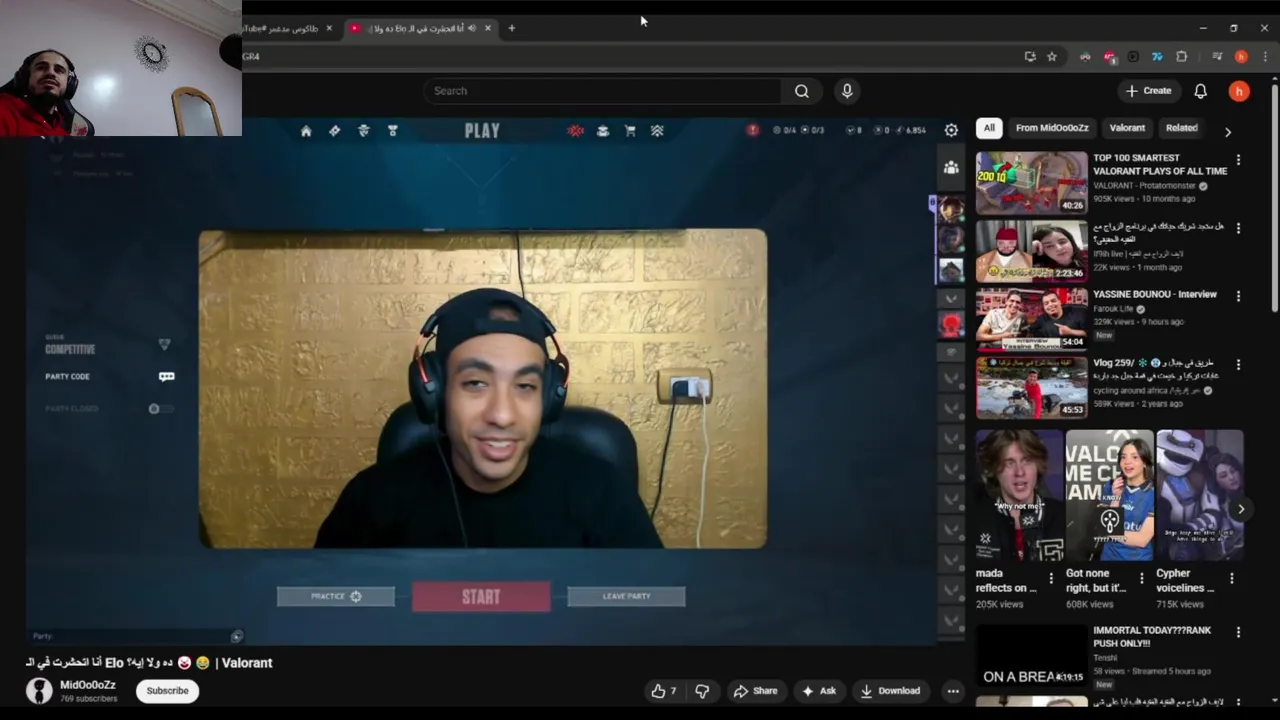The width and height of the screenshot is (1280, 720).
Task: Open options for TOP 100 SMARTEST VALORANT PLAYS
Action: pyautogui.click(x=1238, y=160)
